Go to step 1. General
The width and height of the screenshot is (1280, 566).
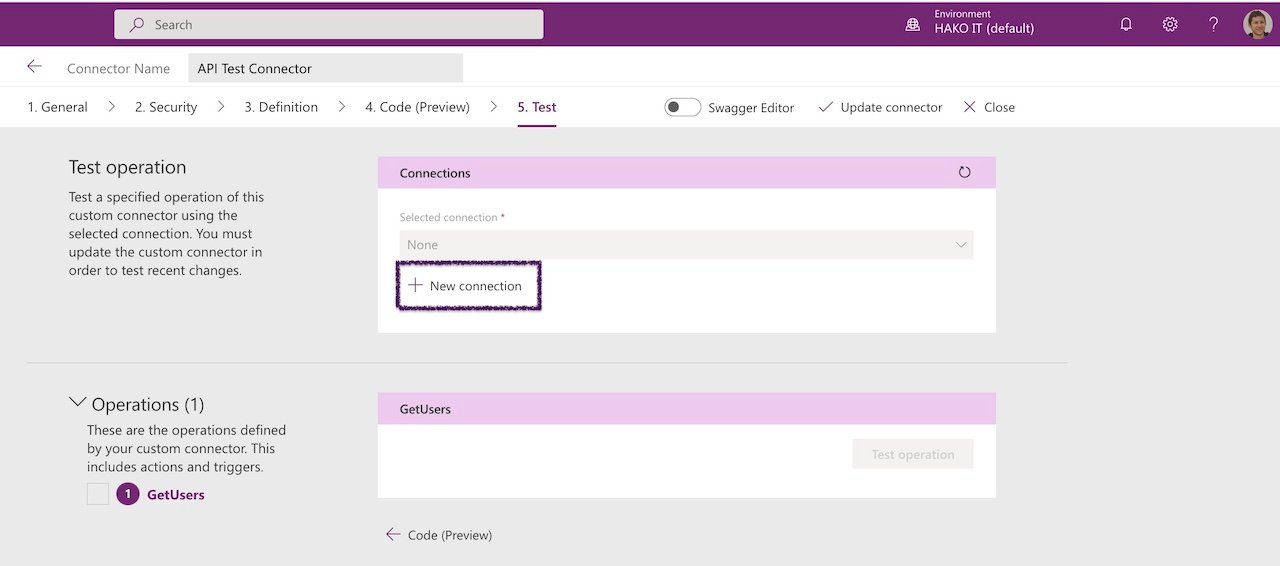[57, 107]
